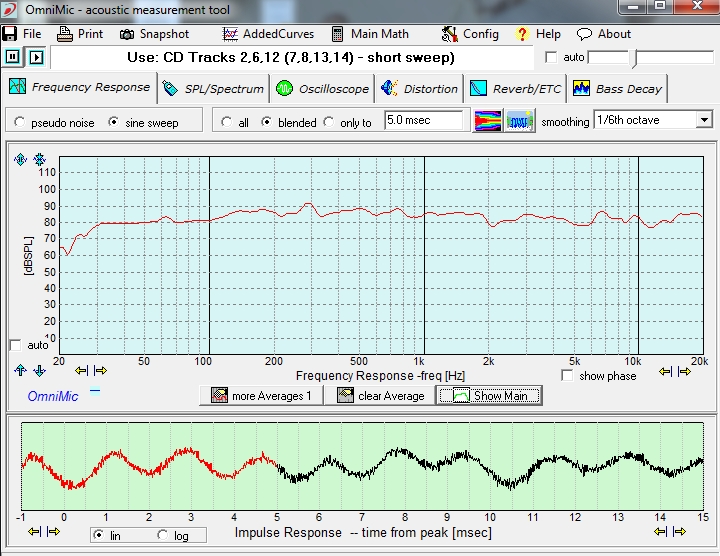Open the Help menu
The width and height of the screenshot is (720, 556).
538,34
